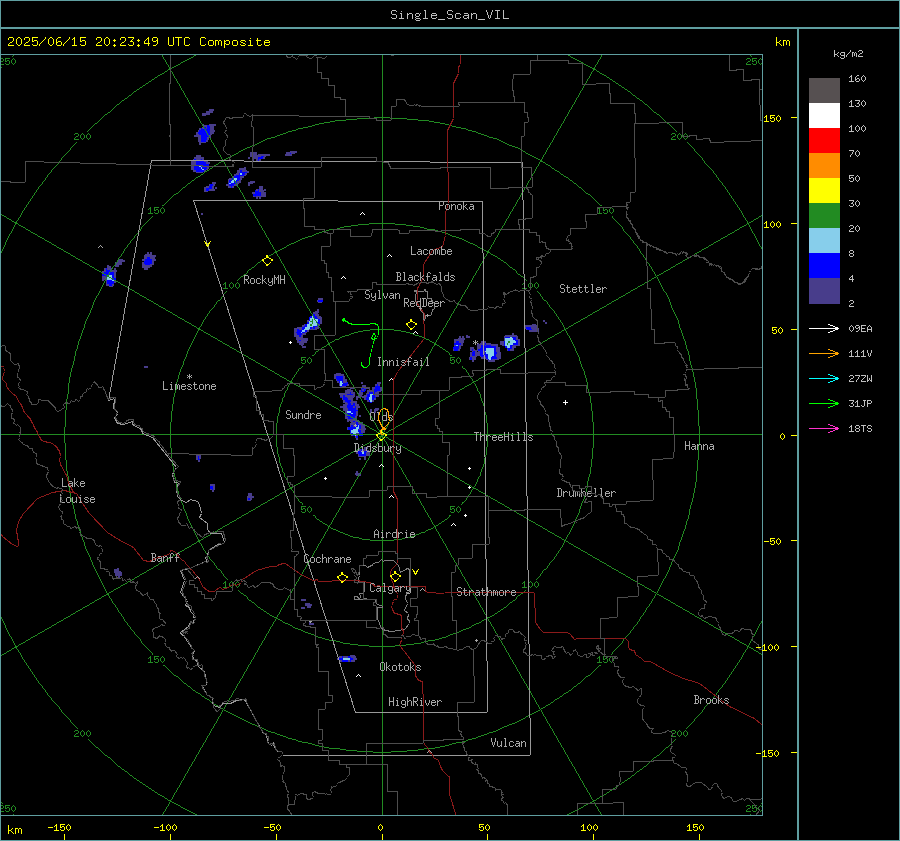Click the Didsbury label
This screenshot has height=841, width=900.
377,448
